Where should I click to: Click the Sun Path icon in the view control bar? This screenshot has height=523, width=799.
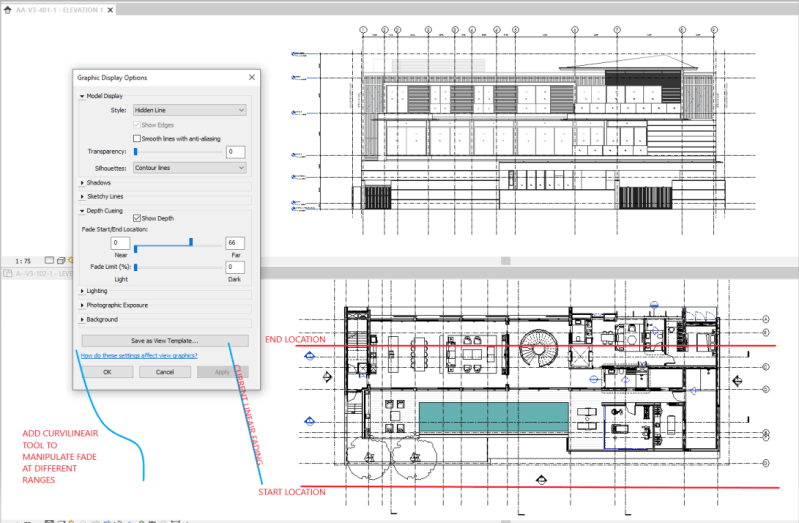71,260
